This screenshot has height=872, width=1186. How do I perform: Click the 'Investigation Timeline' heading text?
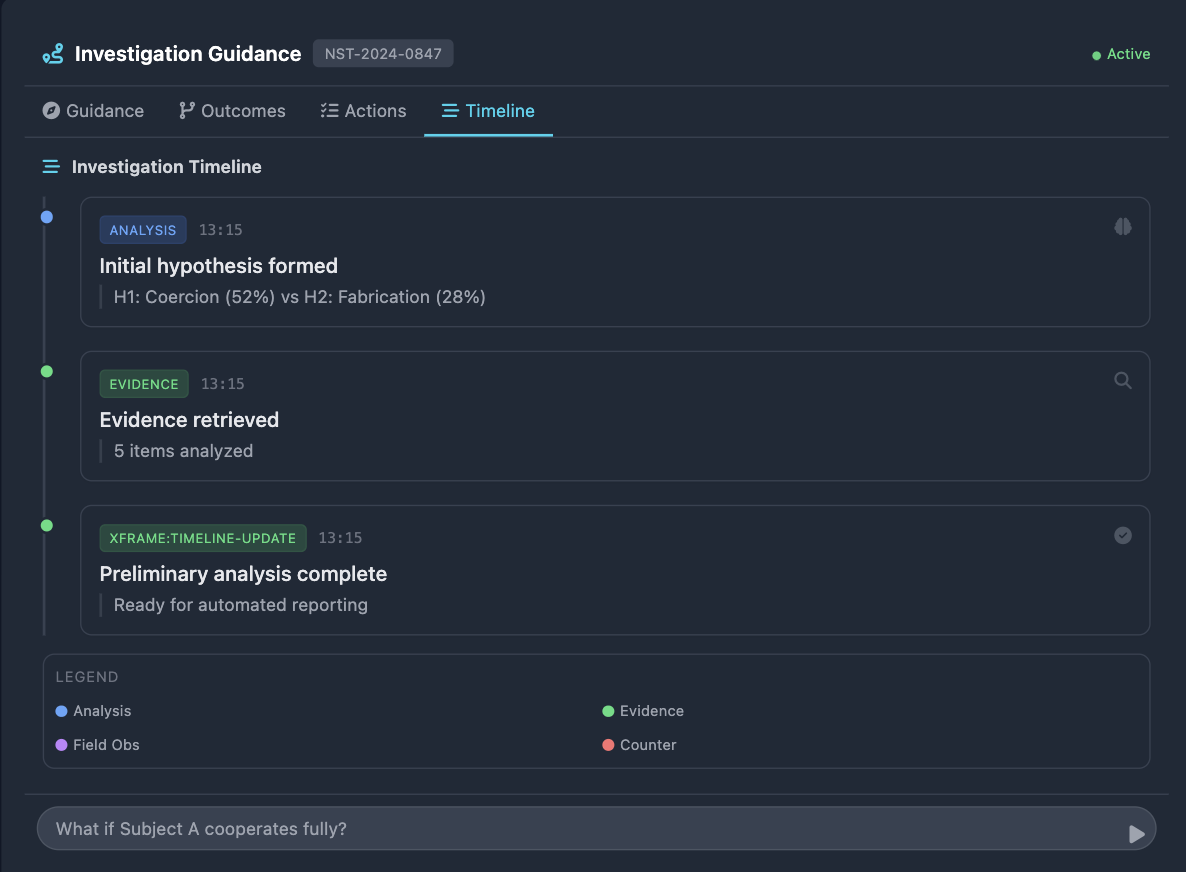point(166,166)
